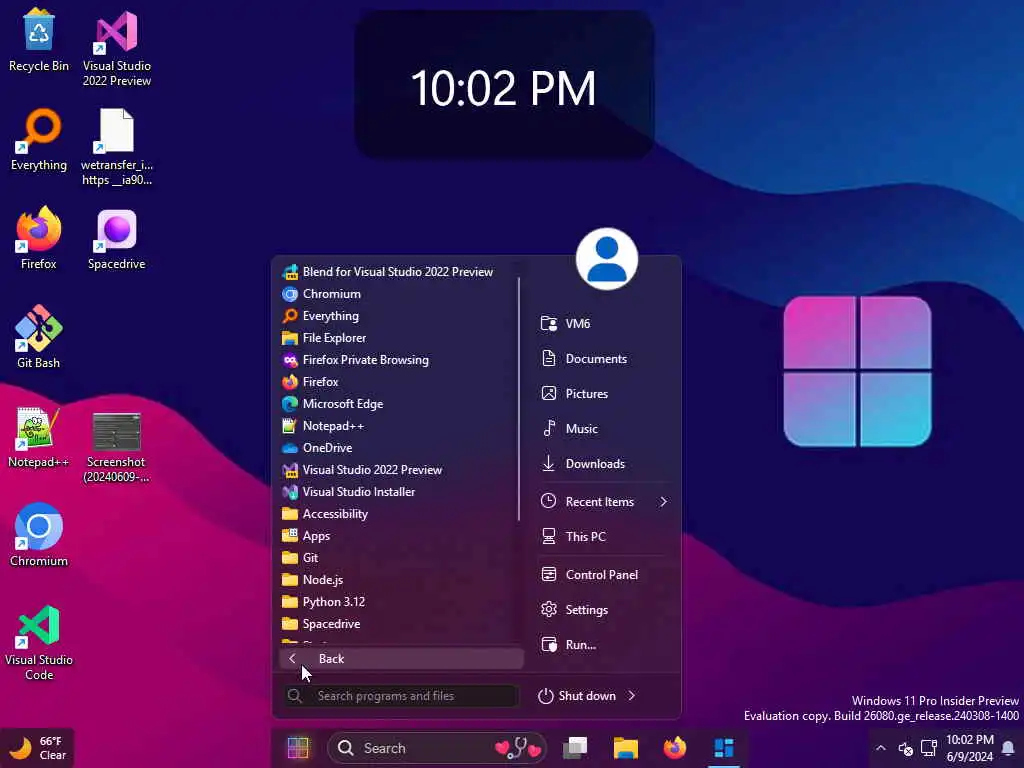Viewport: 1024px width, 768px height.
Task: Click the 10:02 PM clock widget
Action: pyautogui.click(x=504, y=86)
